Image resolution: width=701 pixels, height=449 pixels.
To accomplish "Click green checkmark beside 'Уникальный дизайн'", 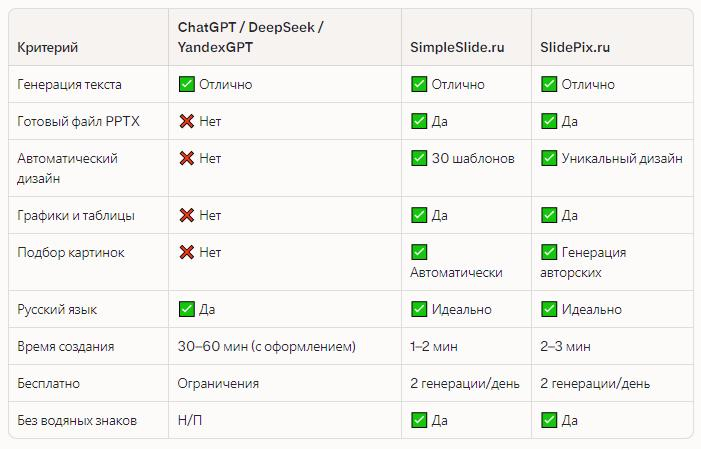I will (x=549, y=158).
